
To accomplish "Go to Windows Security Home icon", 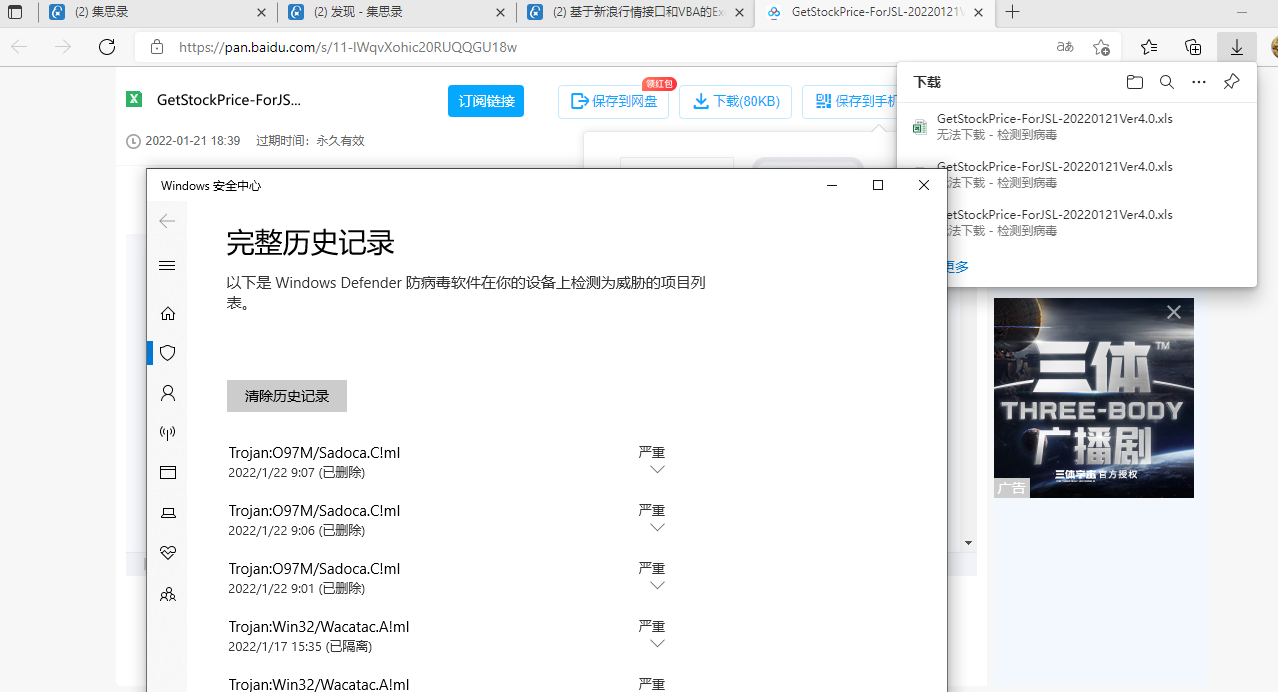I will [x=168, y=313].
